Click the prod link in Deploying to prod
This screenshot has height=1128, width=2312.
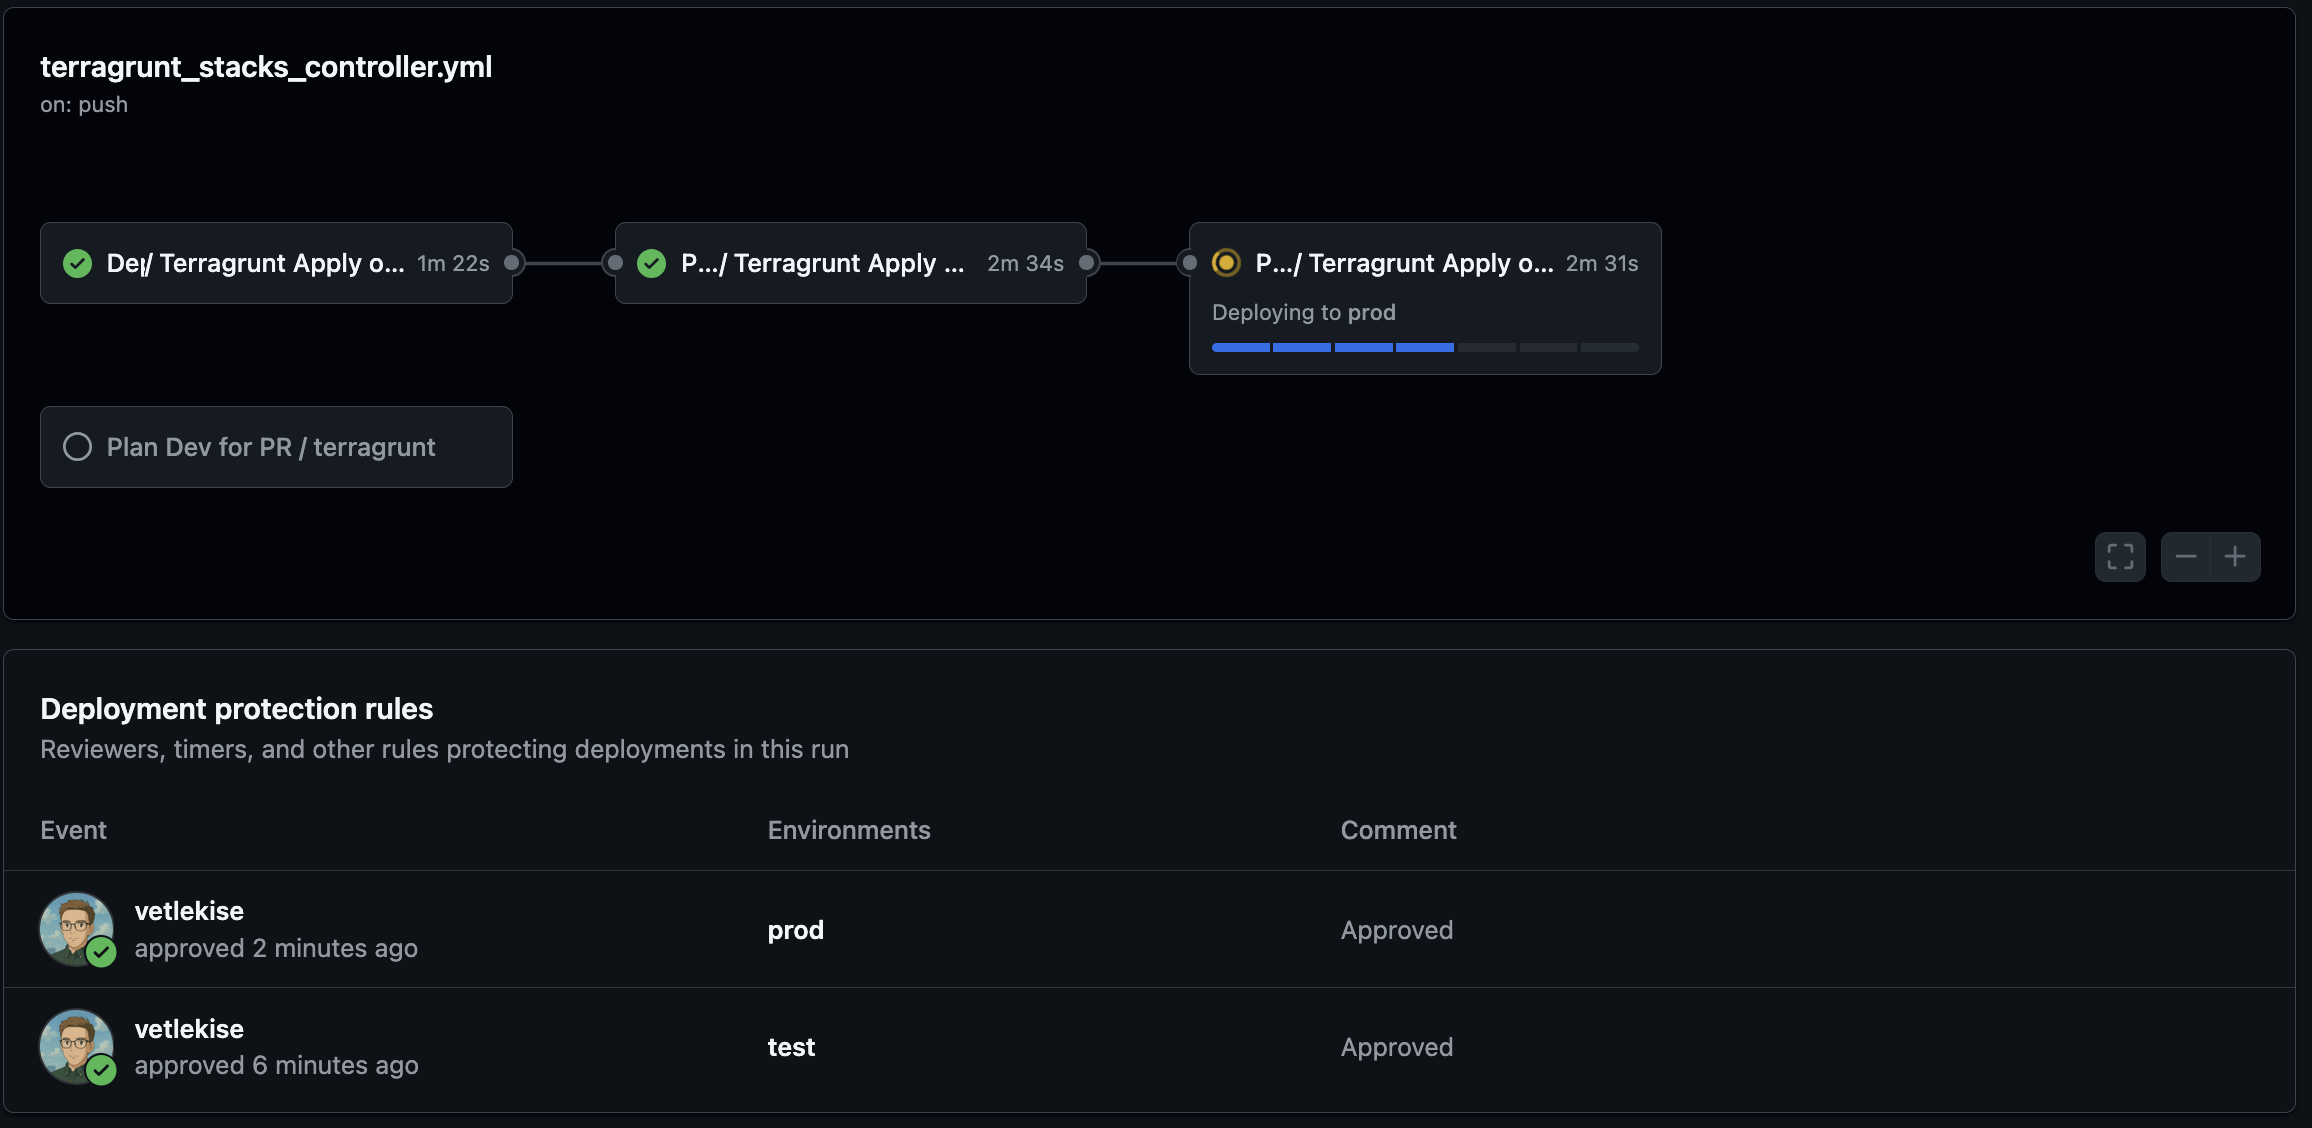(1371, 313)
